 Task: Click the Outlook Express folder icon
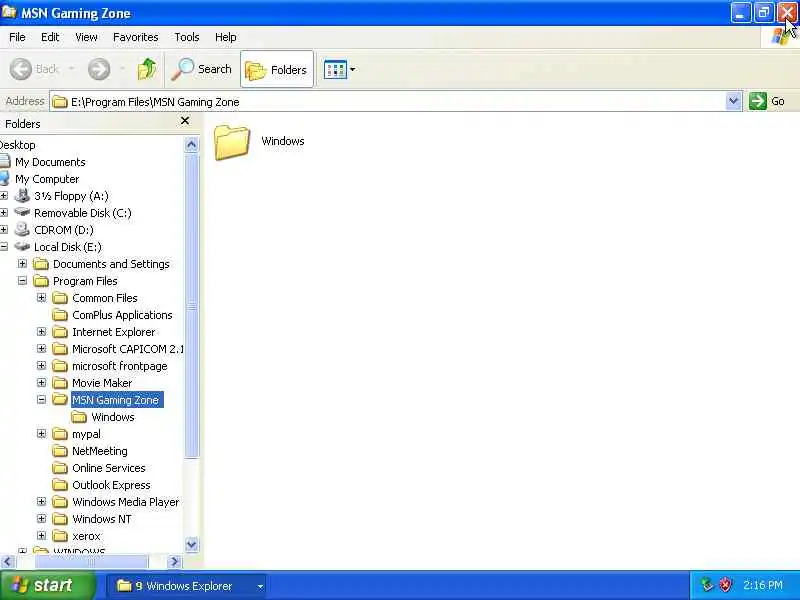60,485
